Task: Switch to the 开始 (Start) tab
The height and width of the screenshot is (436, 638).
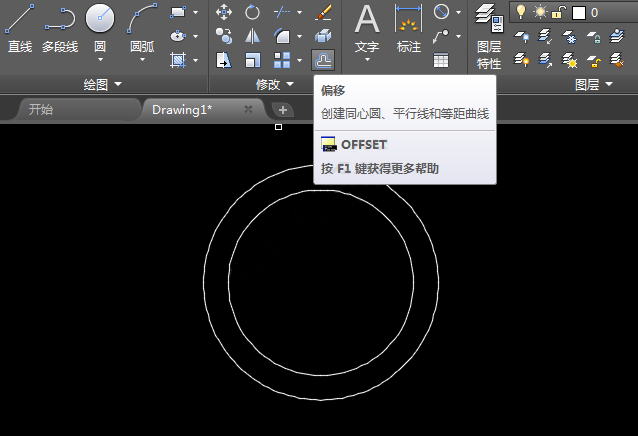Action: [x=41, y=110]
